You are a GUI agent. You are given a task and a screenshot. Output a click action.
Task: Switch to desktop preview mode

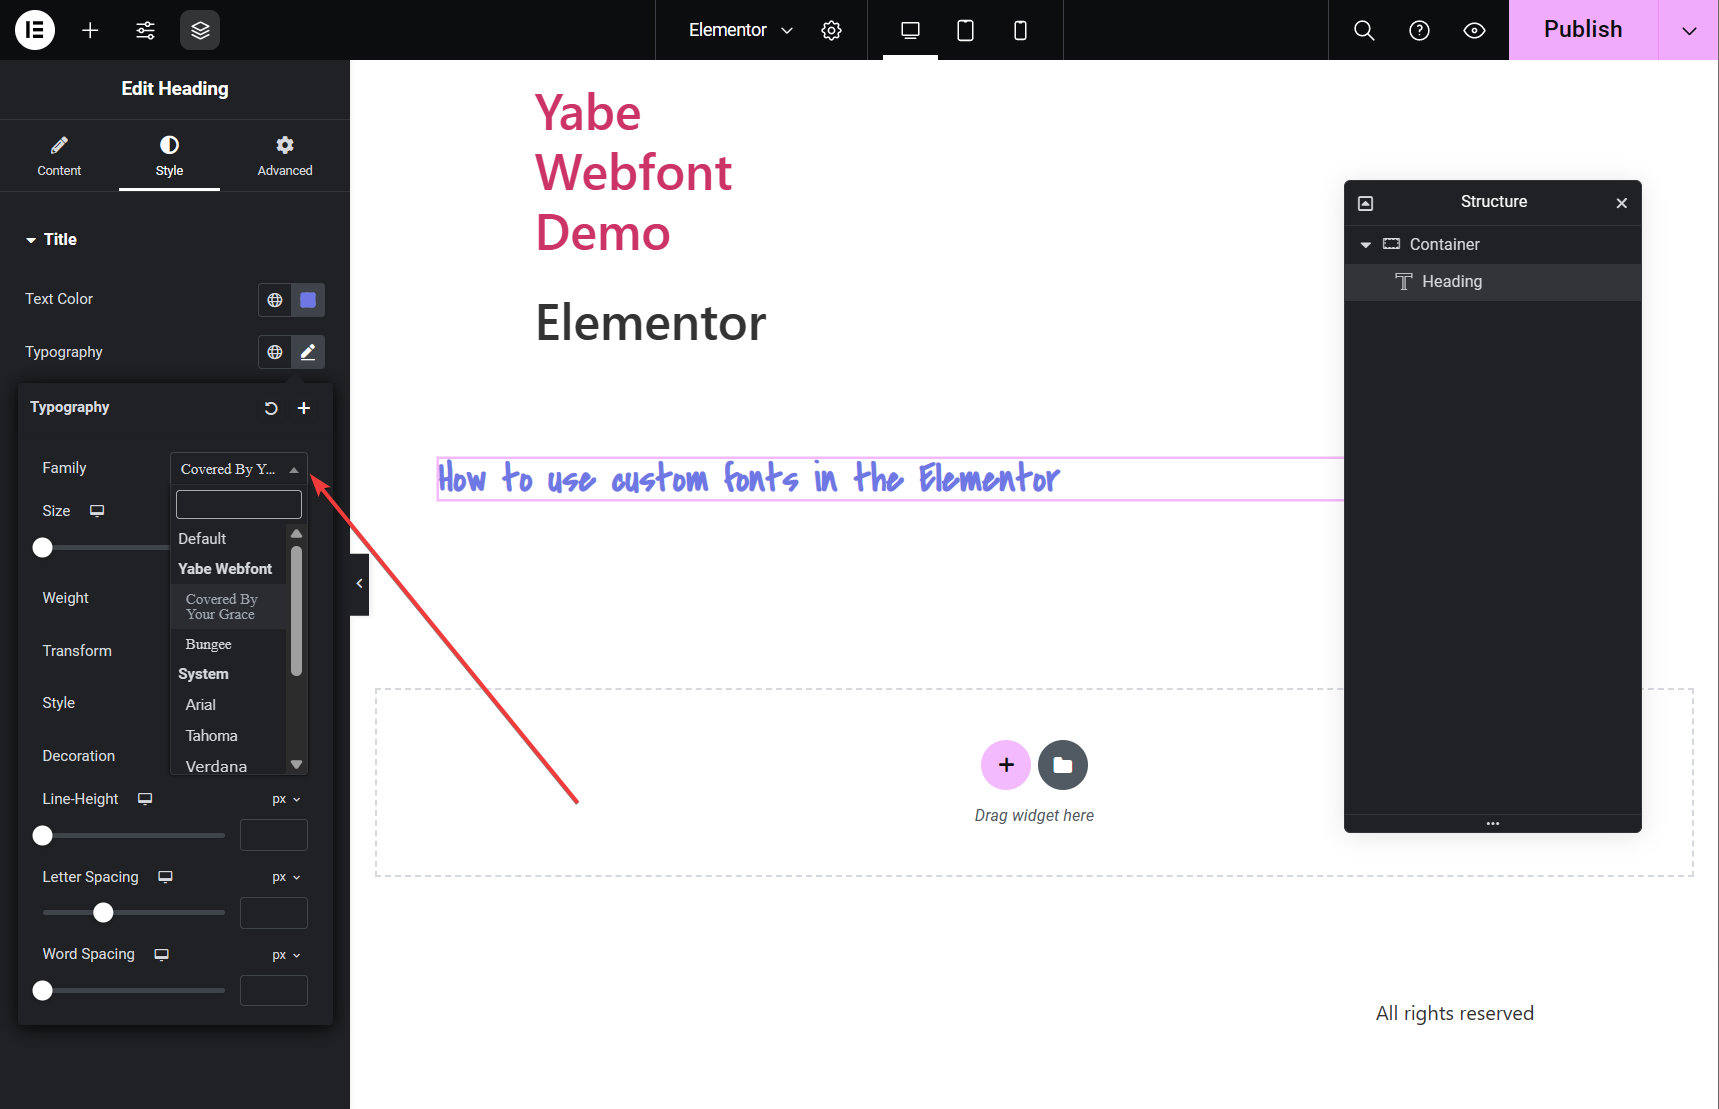[x=910, y=30]
